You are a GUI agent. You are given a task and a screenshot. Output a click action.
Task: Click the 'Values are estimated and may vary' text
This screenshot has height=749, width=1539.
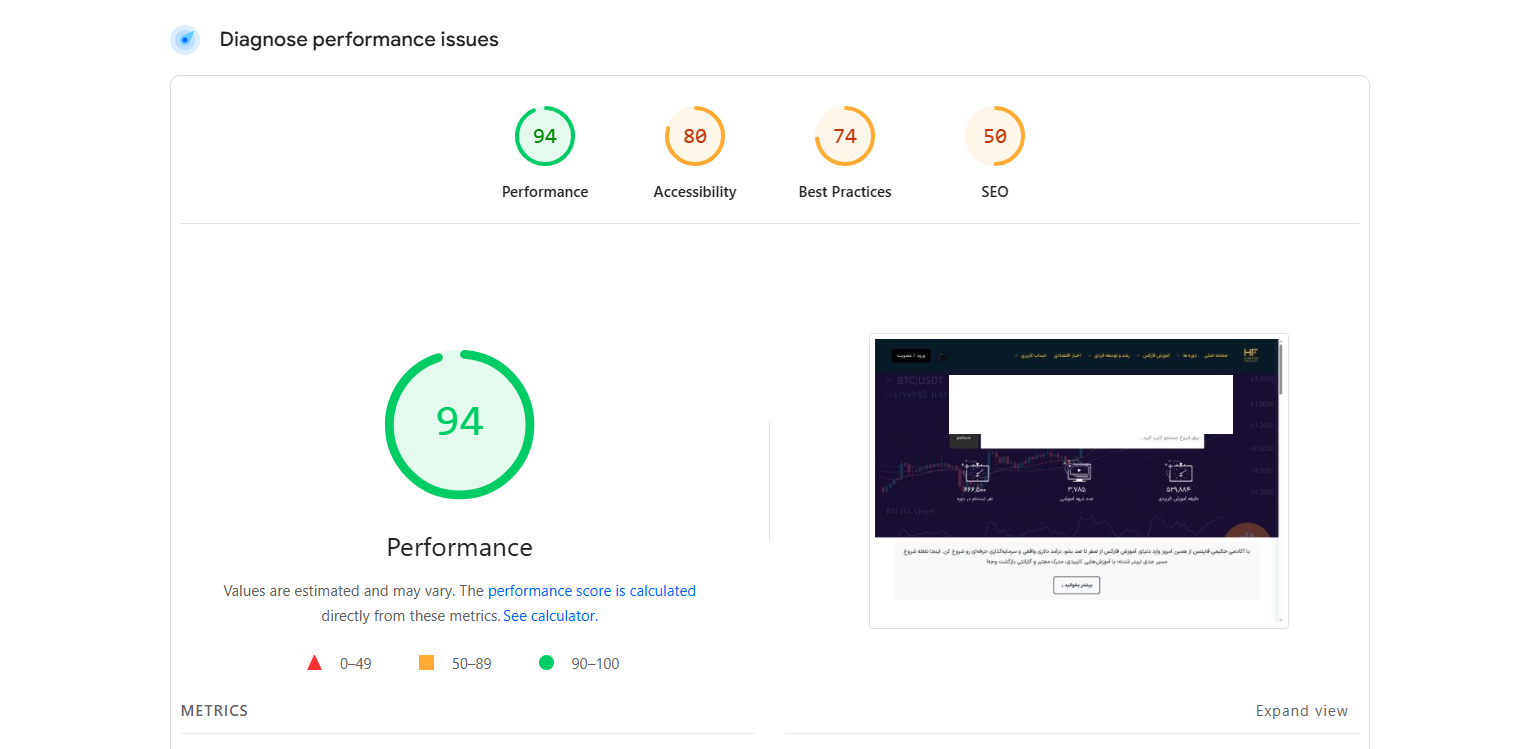click(x=339, y=591)
